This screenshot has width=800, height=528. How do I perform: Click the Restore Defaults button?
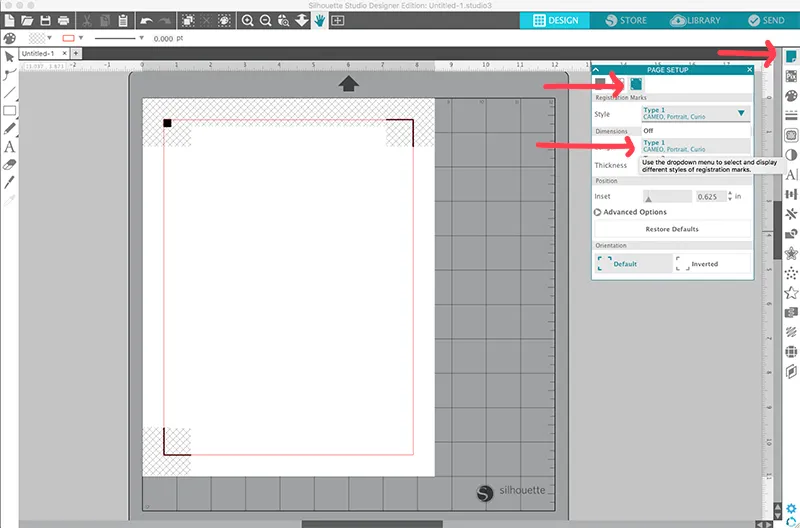click(671, 229)
